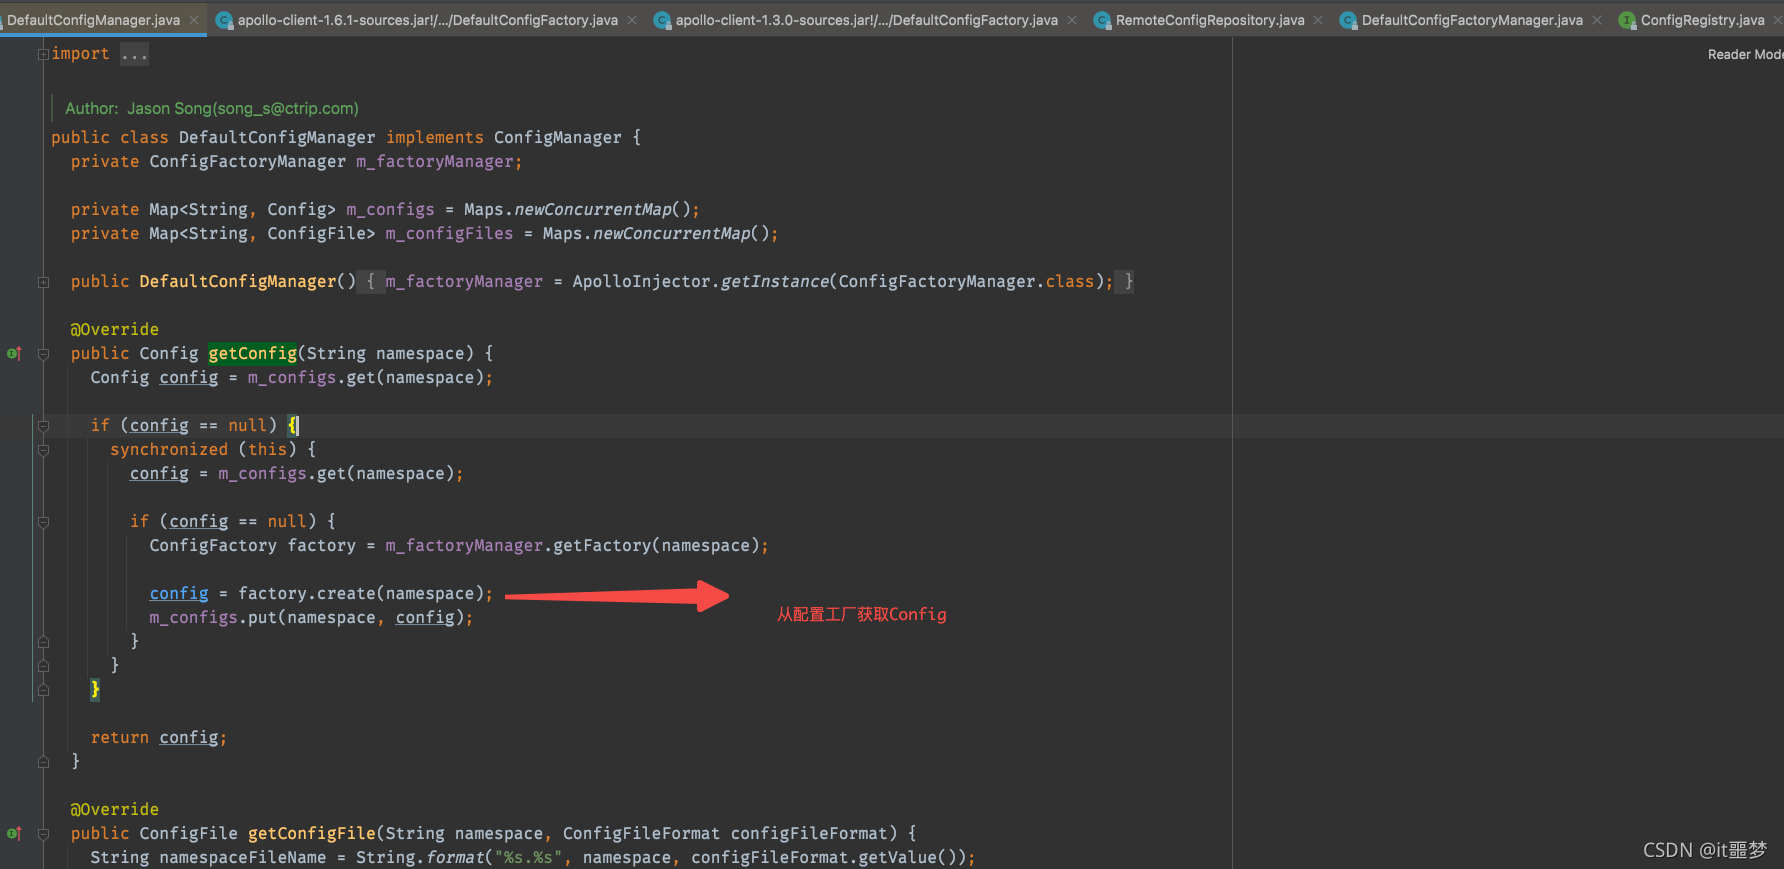Screen dimensions: 1784x869
Task: Collapse the outer if (config == null) block
Action: point(43,426)
